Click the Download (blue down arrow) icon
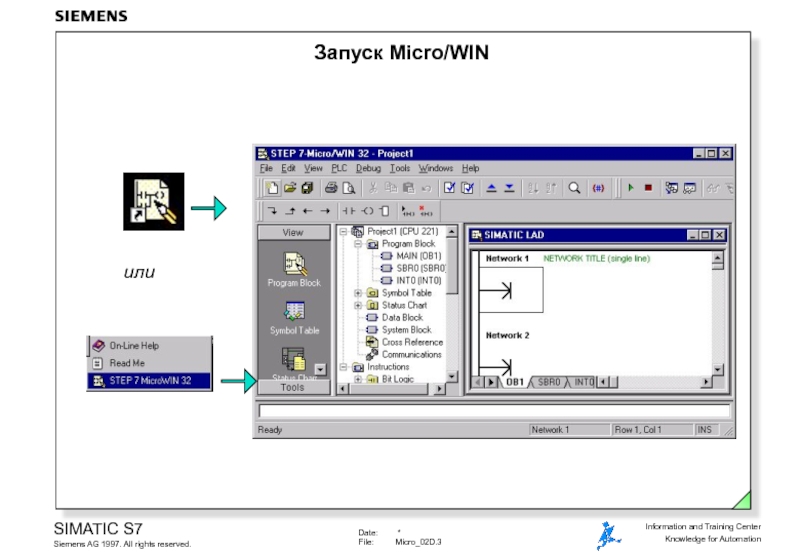The height and width of the screenshot is (554, 800). (x=509, y=188)
